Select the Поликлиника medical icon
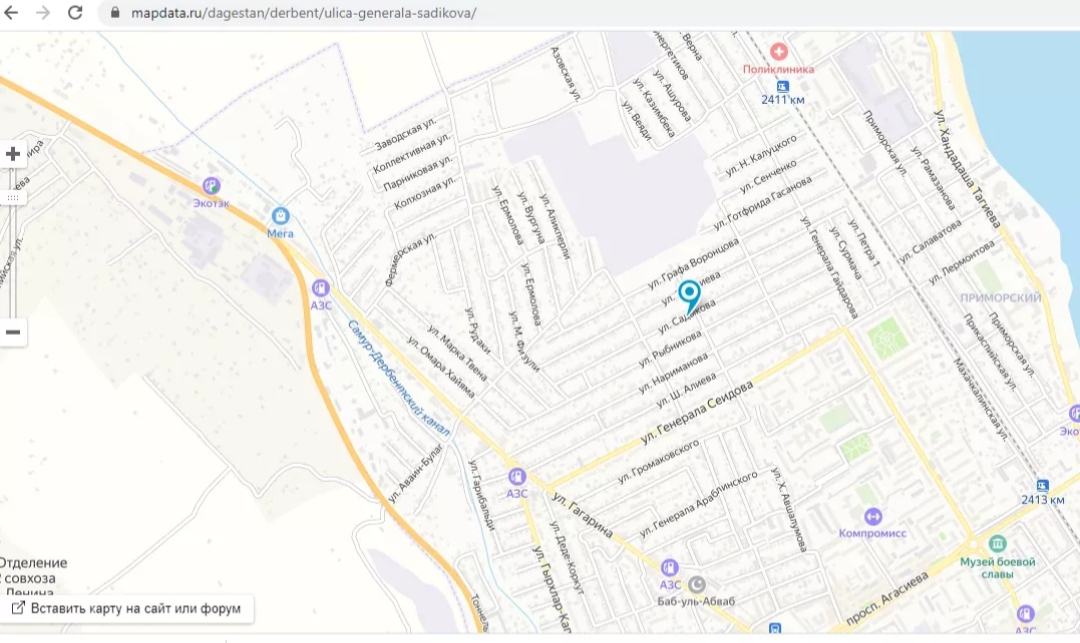1080x643 pixels. coord(778,52)
